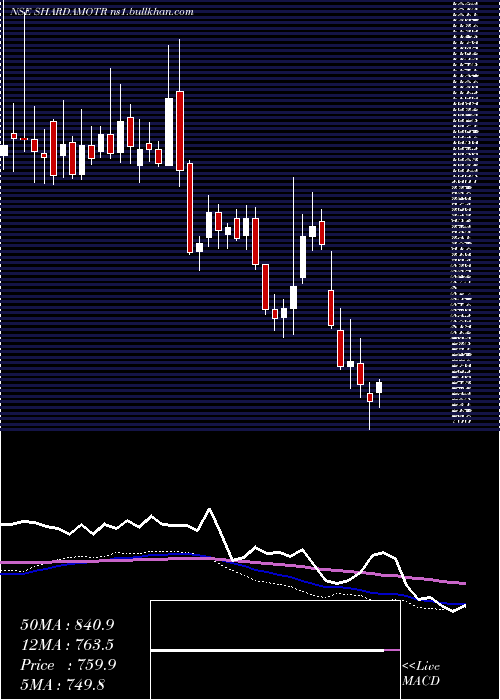Click the NSE SHARDAMOTR chart title text

tap(102, 12)
